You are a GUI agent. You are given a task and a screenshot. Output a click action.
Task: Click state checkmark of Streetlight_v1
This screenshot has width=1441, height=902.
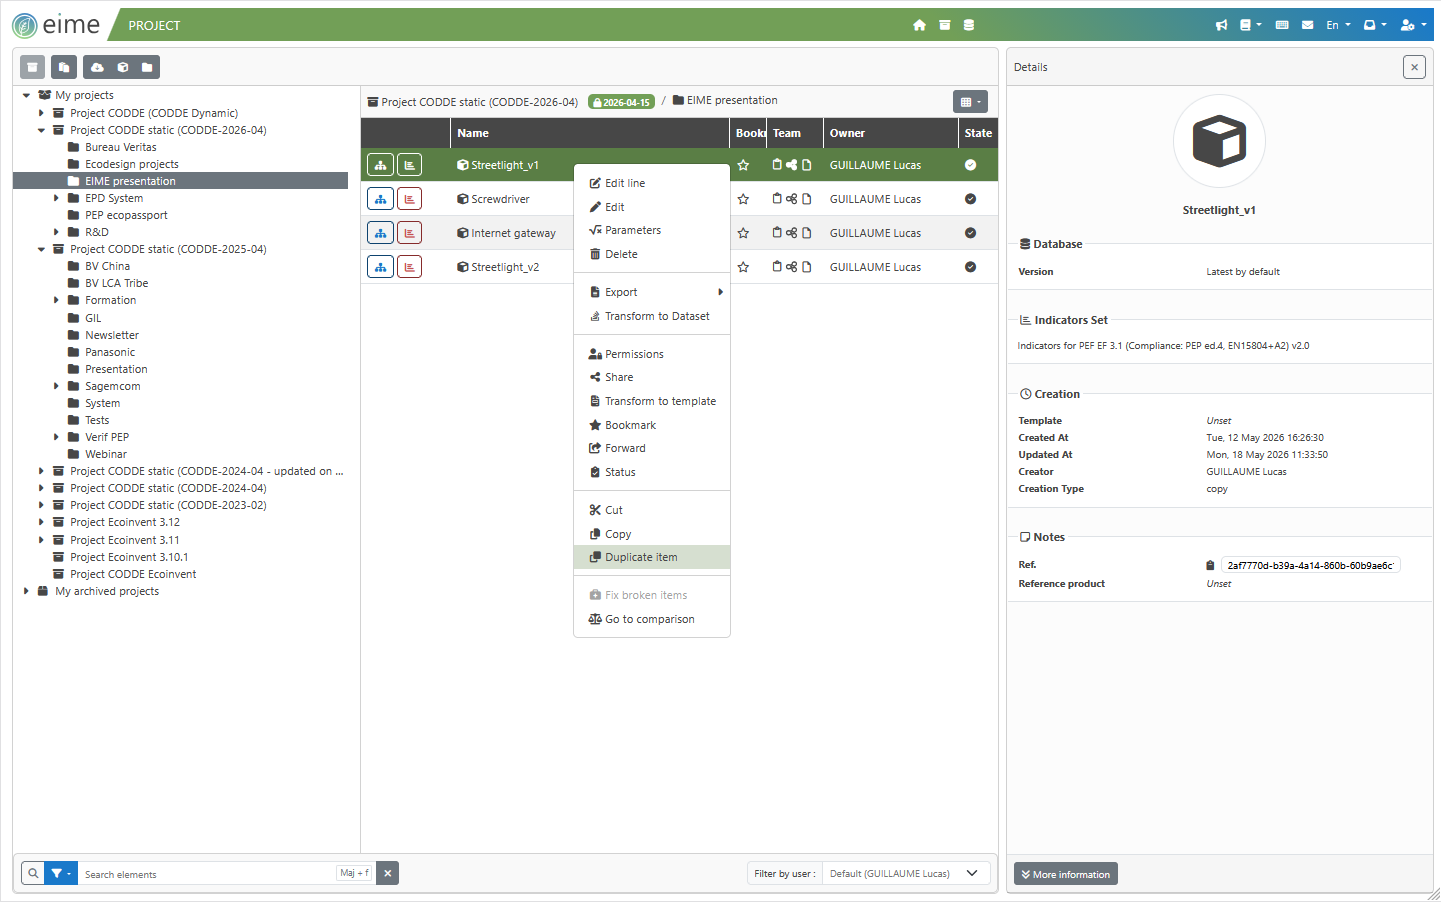click(x=970, y=165)
